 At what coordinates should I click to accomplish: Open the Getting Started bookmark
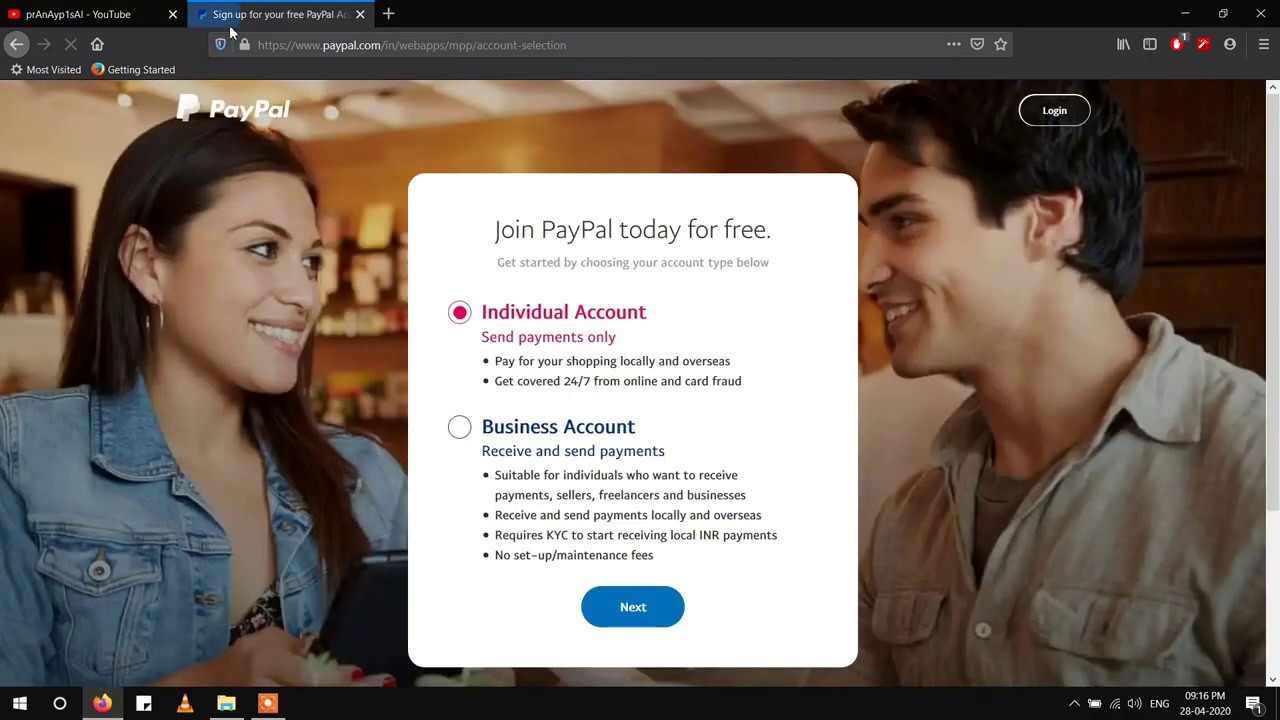click(x=133, y=70)
